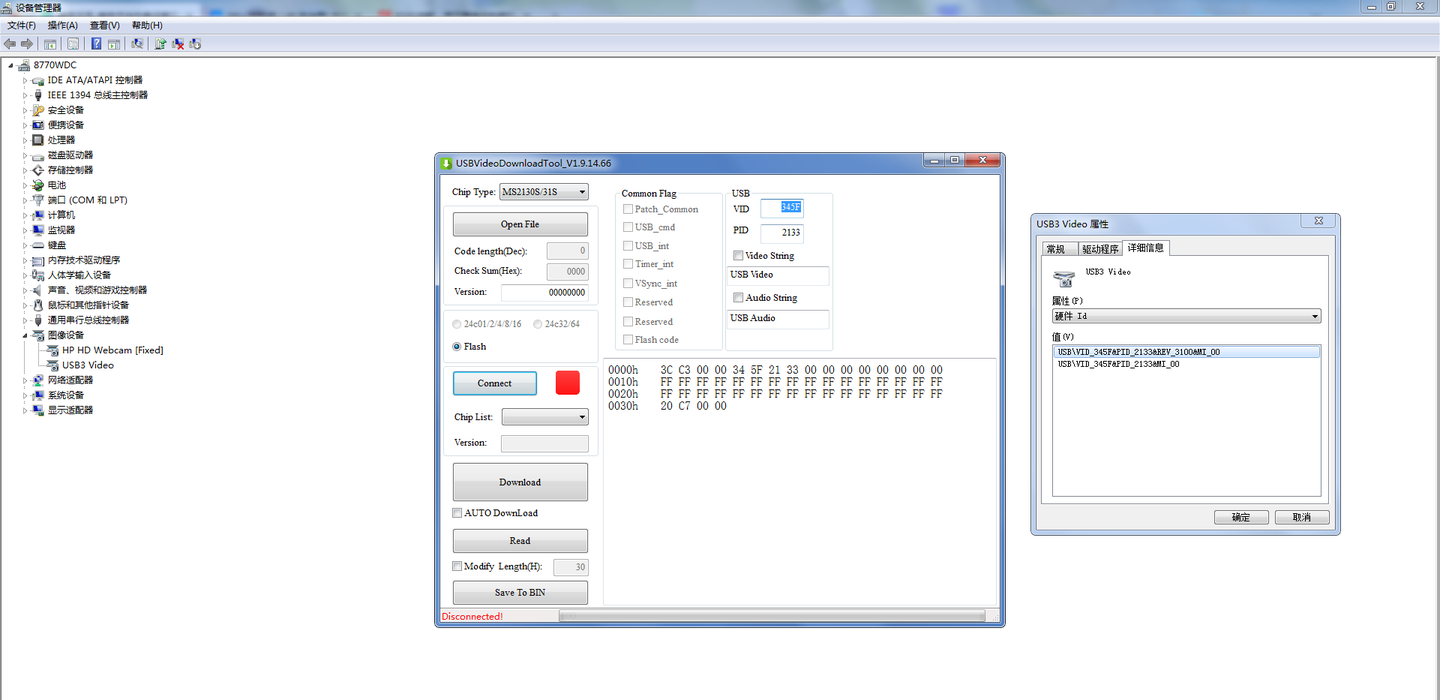Open the blue question-mark Help toolbar icon
The image size is (1440, 700).
(x=96, y=44)
